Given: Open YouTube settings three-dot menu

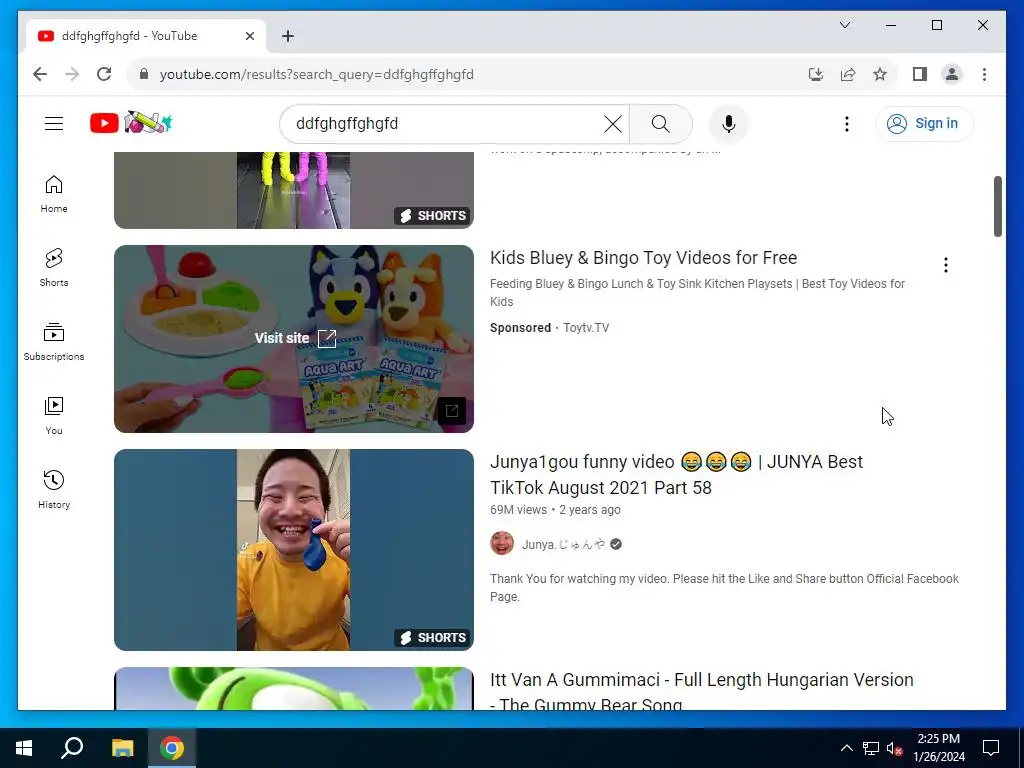Looking at the screenshot, I should tap(846, 123).
